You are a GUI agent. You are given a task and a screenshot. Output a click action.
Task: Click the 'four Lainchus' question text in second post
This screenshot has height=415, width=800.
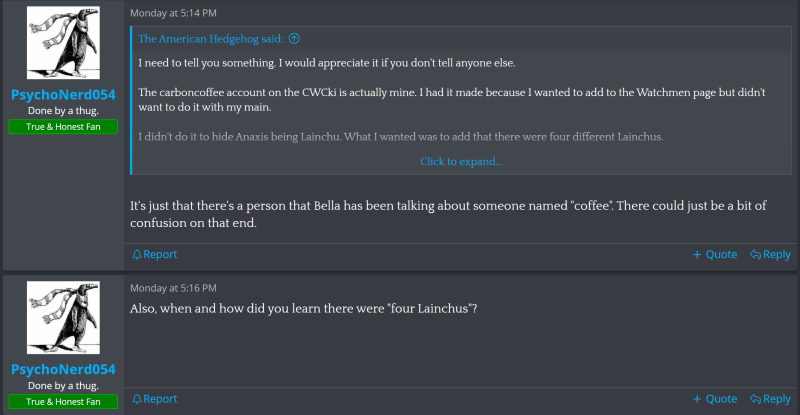point(304,308)
